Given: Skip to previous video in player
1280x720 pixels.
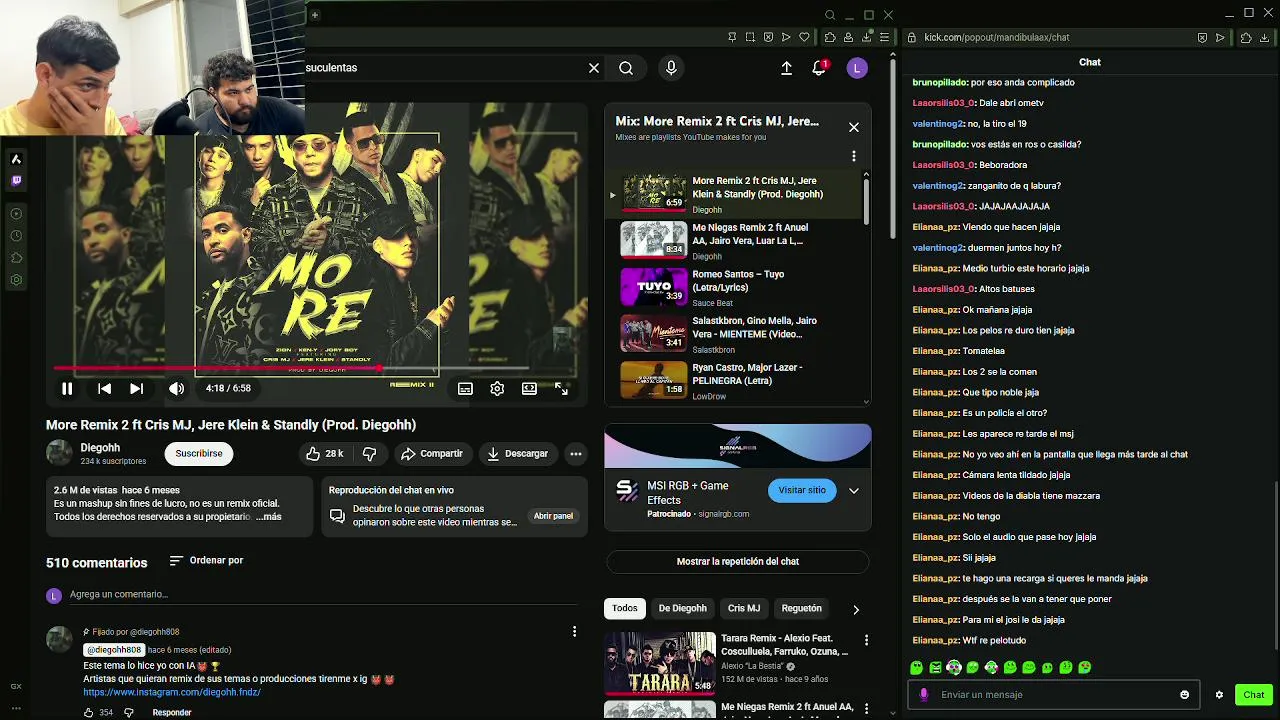Looking at the screenshot, I should [104, 388].
